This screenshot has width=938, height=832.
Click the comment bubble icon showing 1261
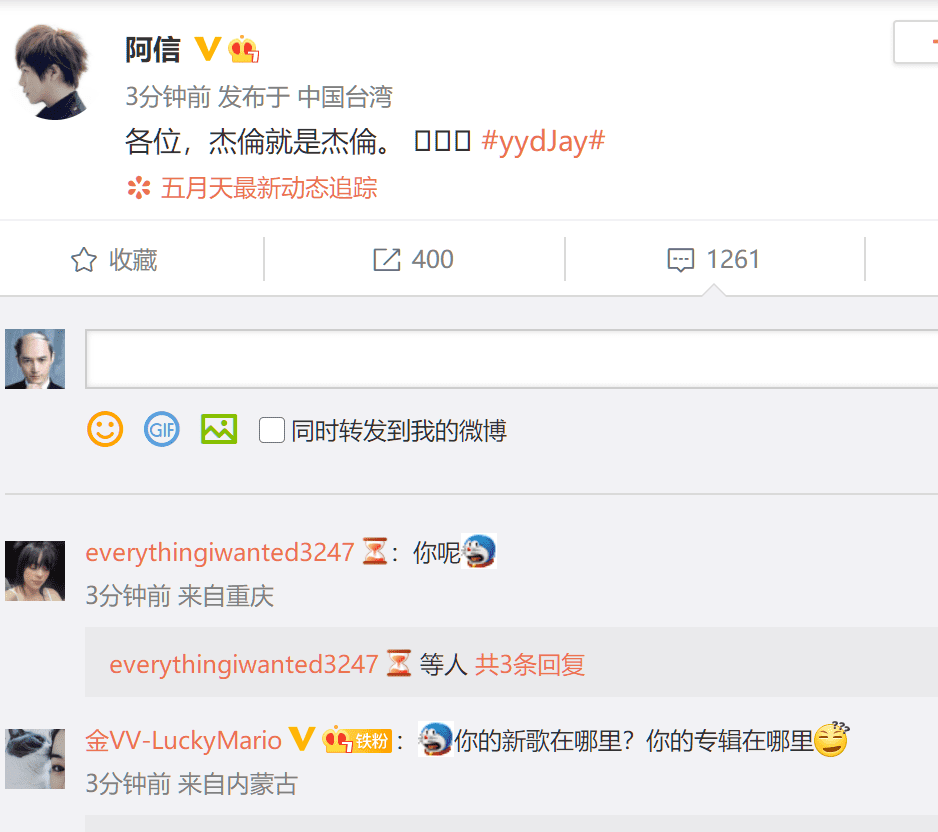681,260
